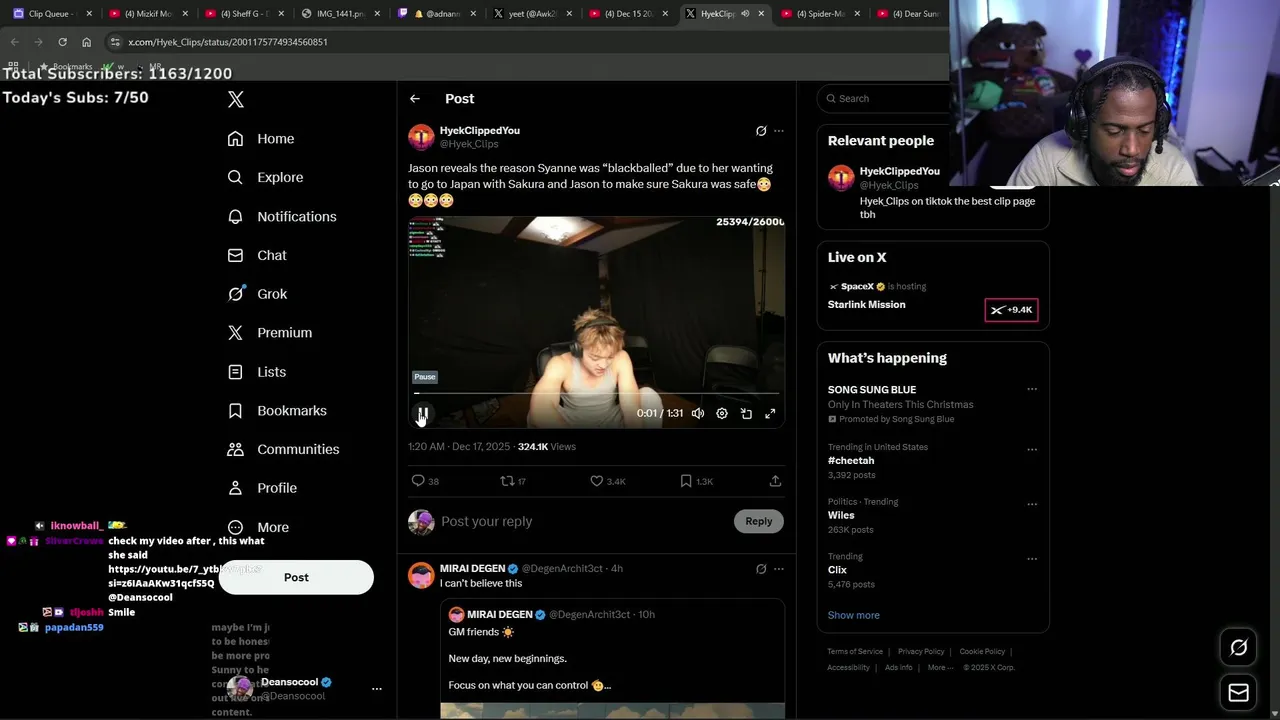Viewport: 1280px width, 720px height.
Task: Click Show more under What's happening
Action: click(854, 615)
